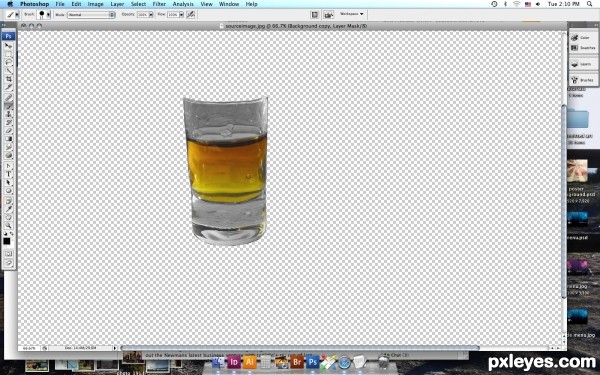
Task: Select the Shape tool
Action: click(8, 191)
